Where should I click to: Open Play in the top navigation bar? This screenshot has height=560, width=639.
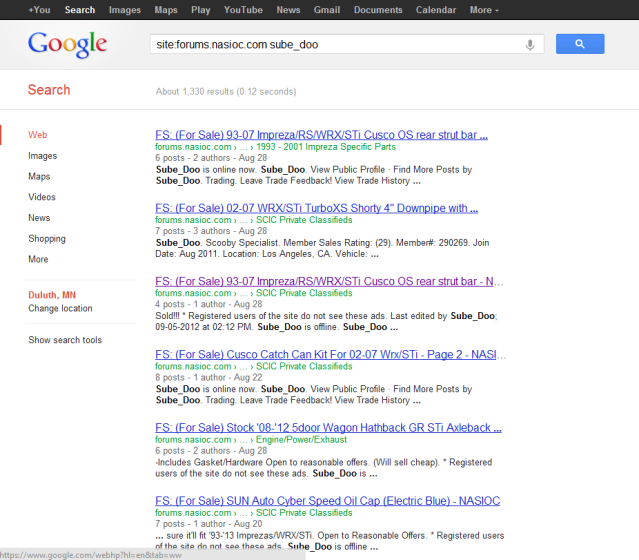coord(201,10)
